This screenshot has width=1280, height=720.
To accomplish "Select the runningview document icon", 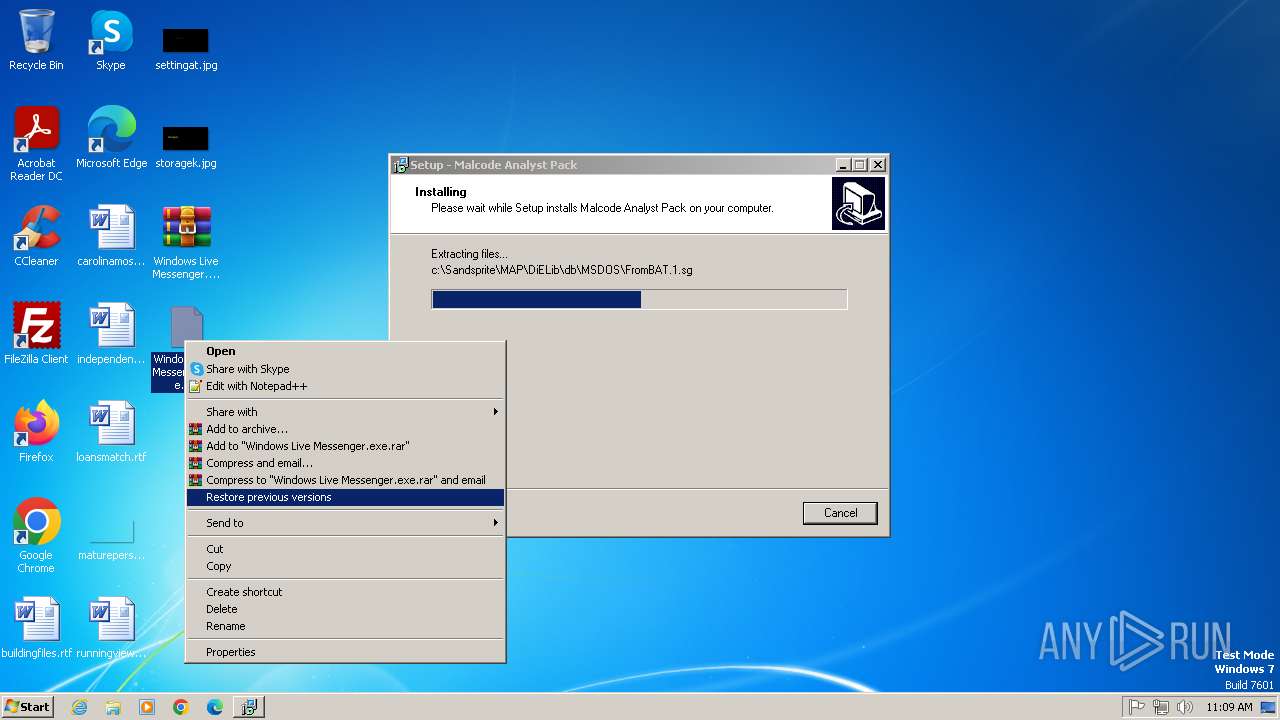I will point(111,628).
